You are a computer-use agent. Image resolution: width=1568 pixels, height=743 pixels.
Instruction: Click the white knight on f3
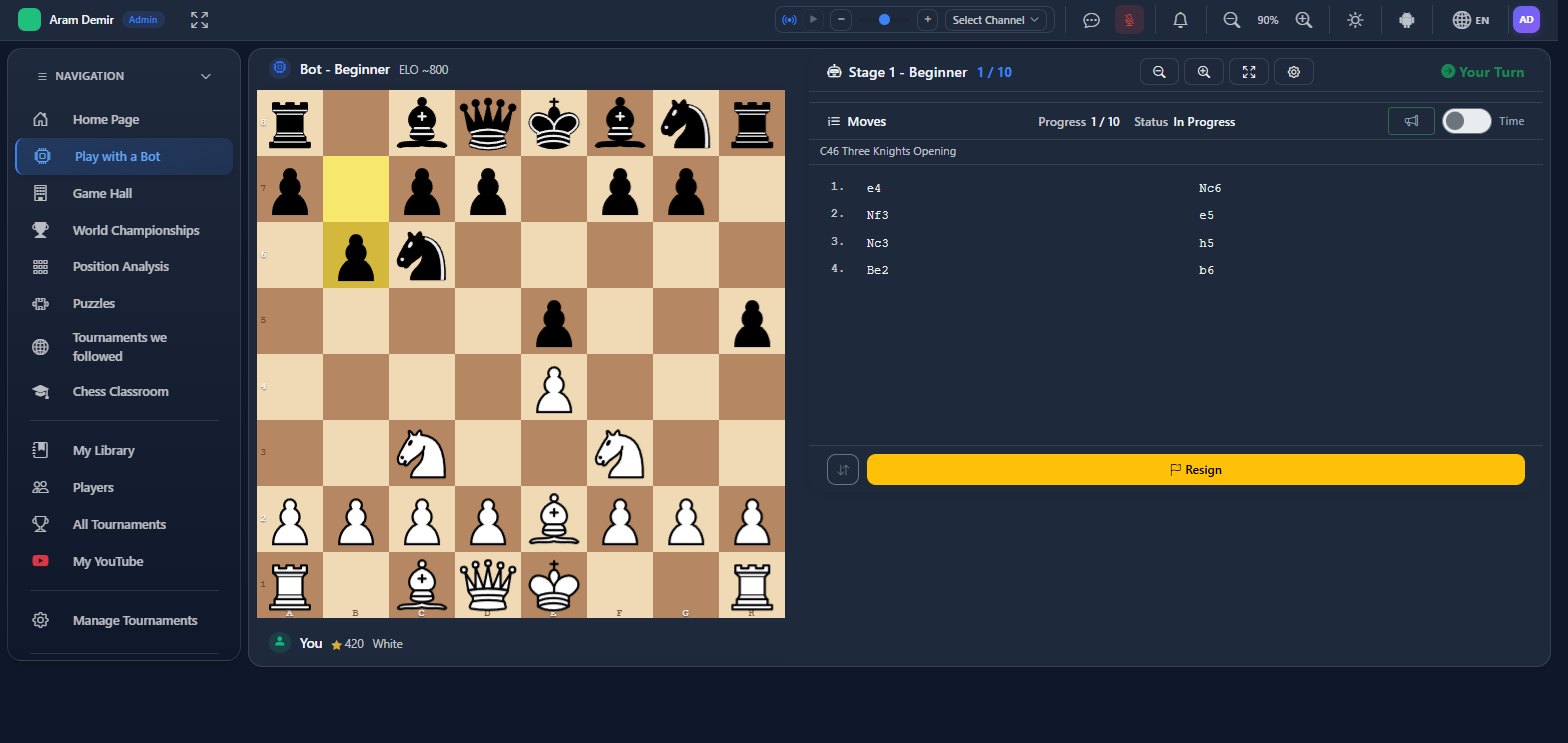pos(620,453)
